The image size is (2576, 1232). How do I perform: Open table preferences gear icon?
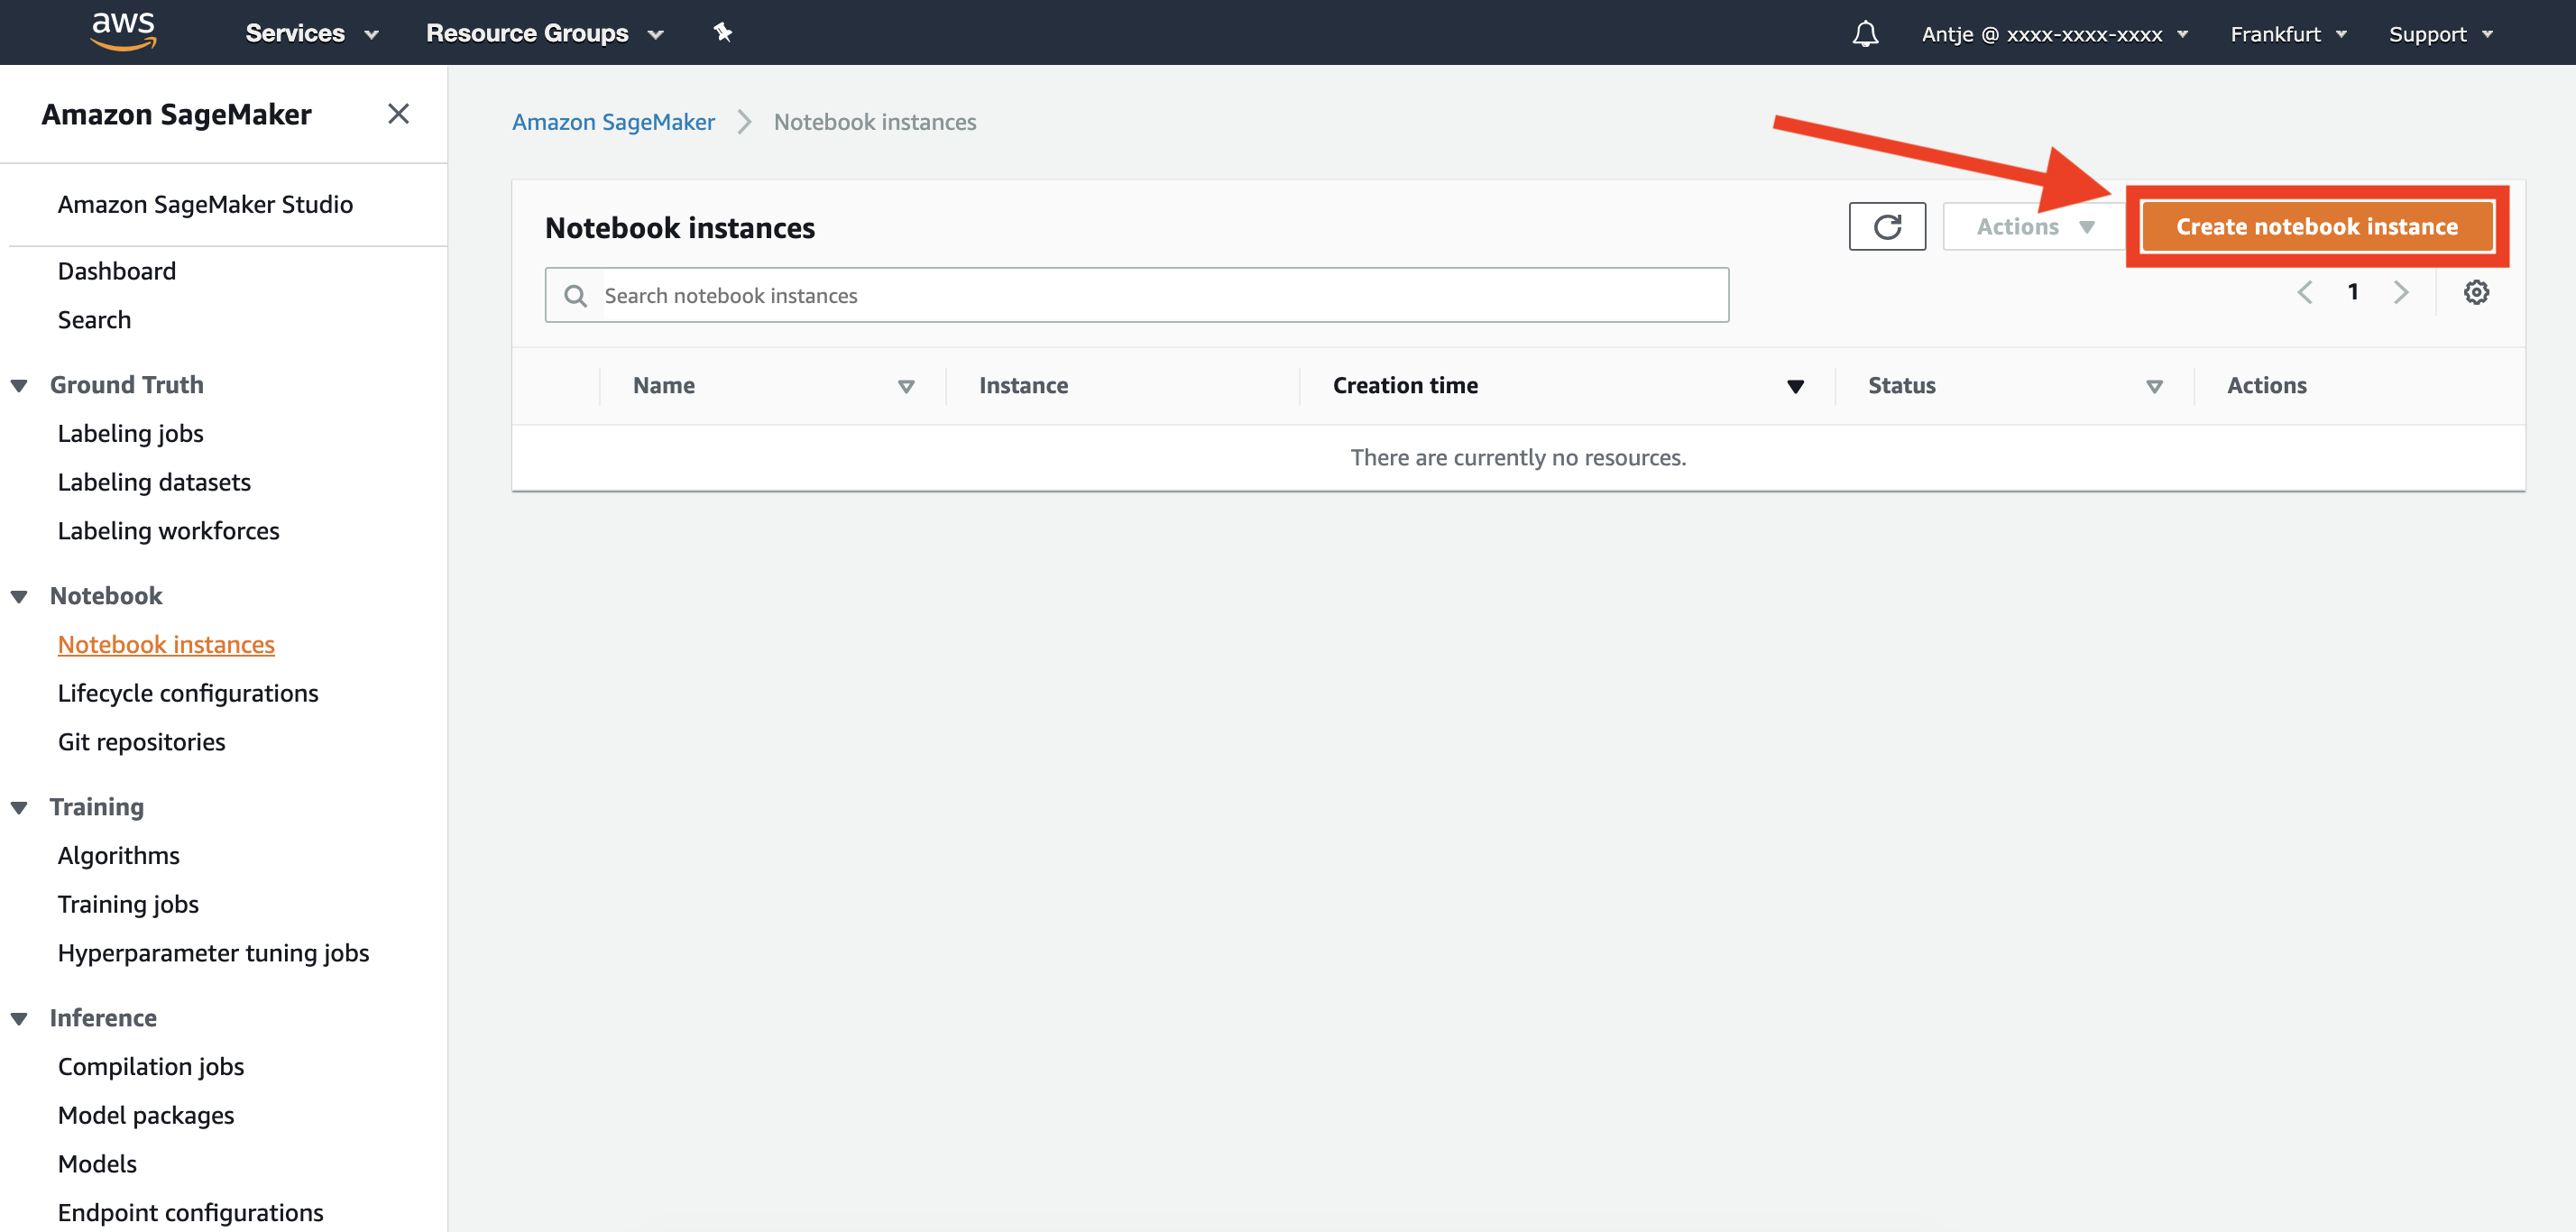tap(2475, 292)
